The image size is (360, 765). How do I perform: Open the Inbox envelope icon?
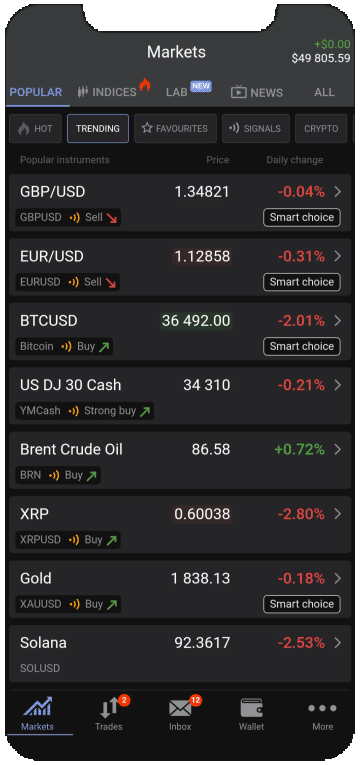180,708
